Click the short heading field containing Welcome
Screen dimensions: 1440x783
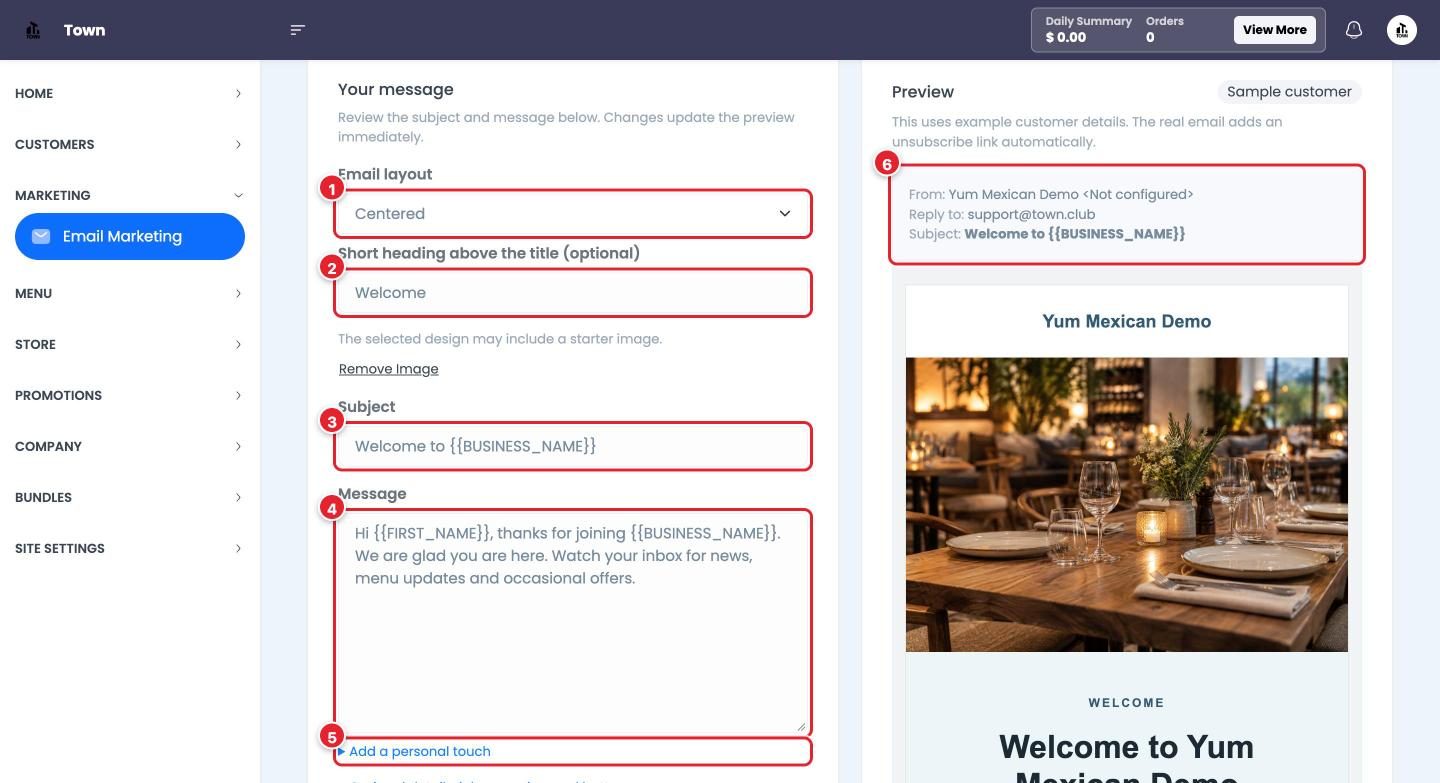point(572,293)
